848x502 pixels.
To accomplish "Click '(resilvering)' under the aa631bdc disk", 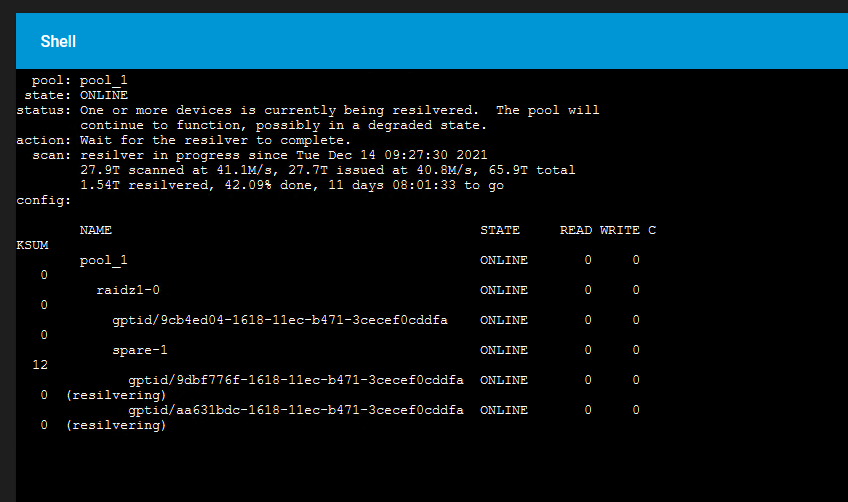I will click(116, 426).
